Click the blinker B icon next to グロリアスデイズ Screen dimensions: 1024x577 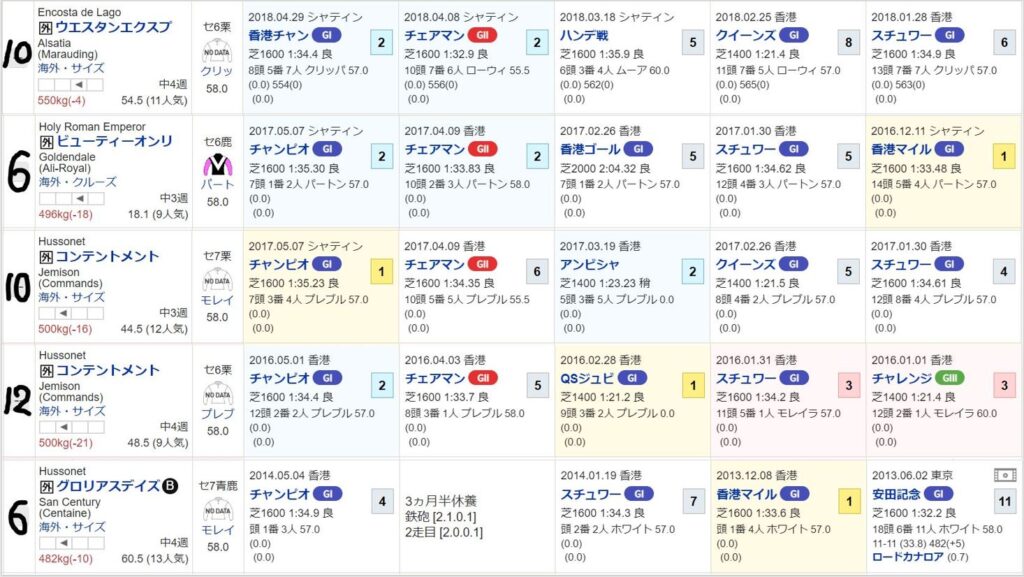coord(170,487)
